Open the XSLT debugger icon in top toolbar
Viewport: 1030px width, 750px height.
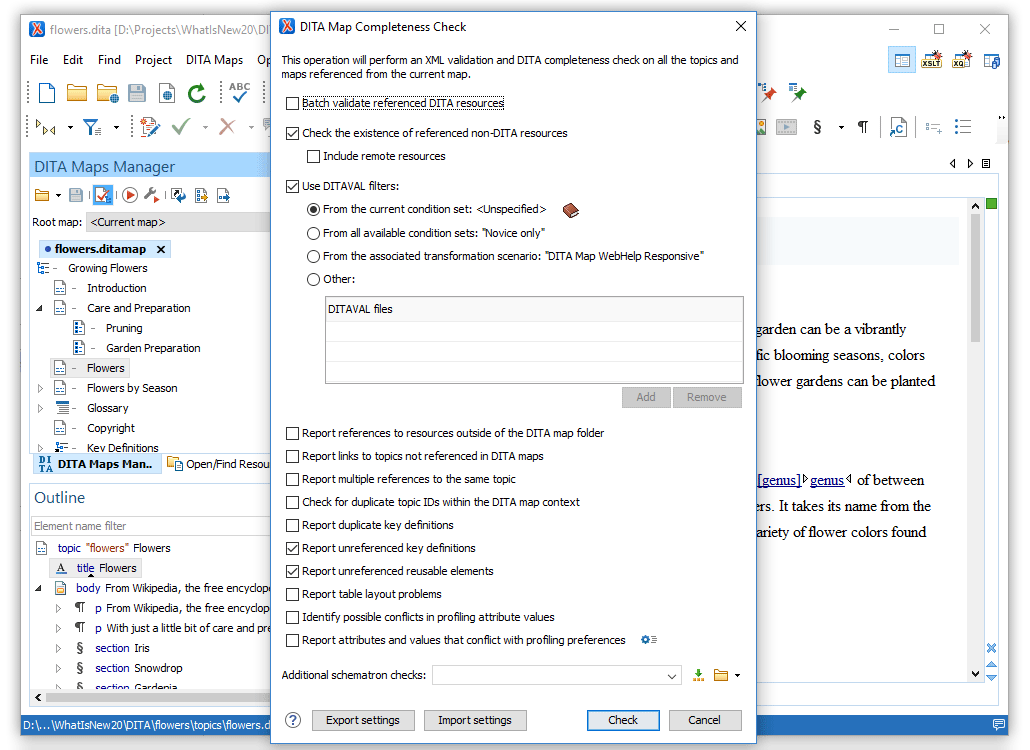pyautogui.click(x=931, y=61)
